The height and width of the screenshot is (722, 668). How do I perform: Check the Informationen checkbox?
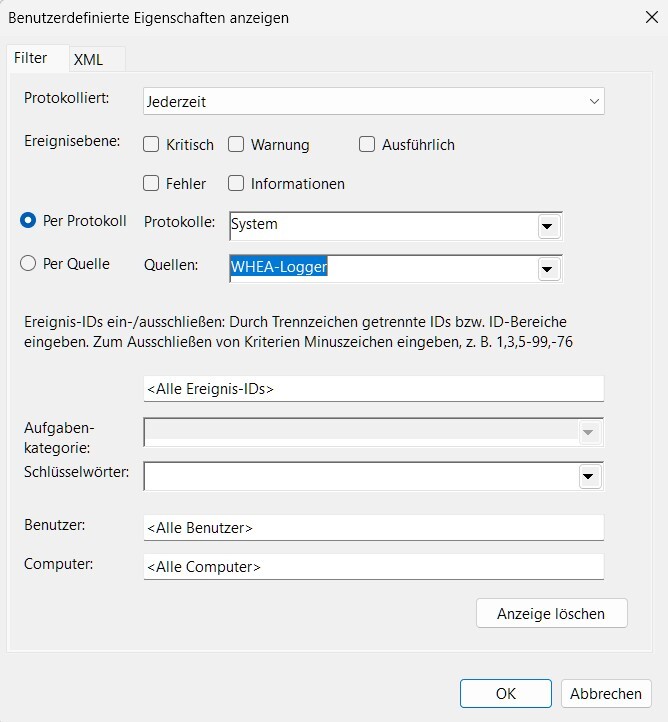point(236,183)
